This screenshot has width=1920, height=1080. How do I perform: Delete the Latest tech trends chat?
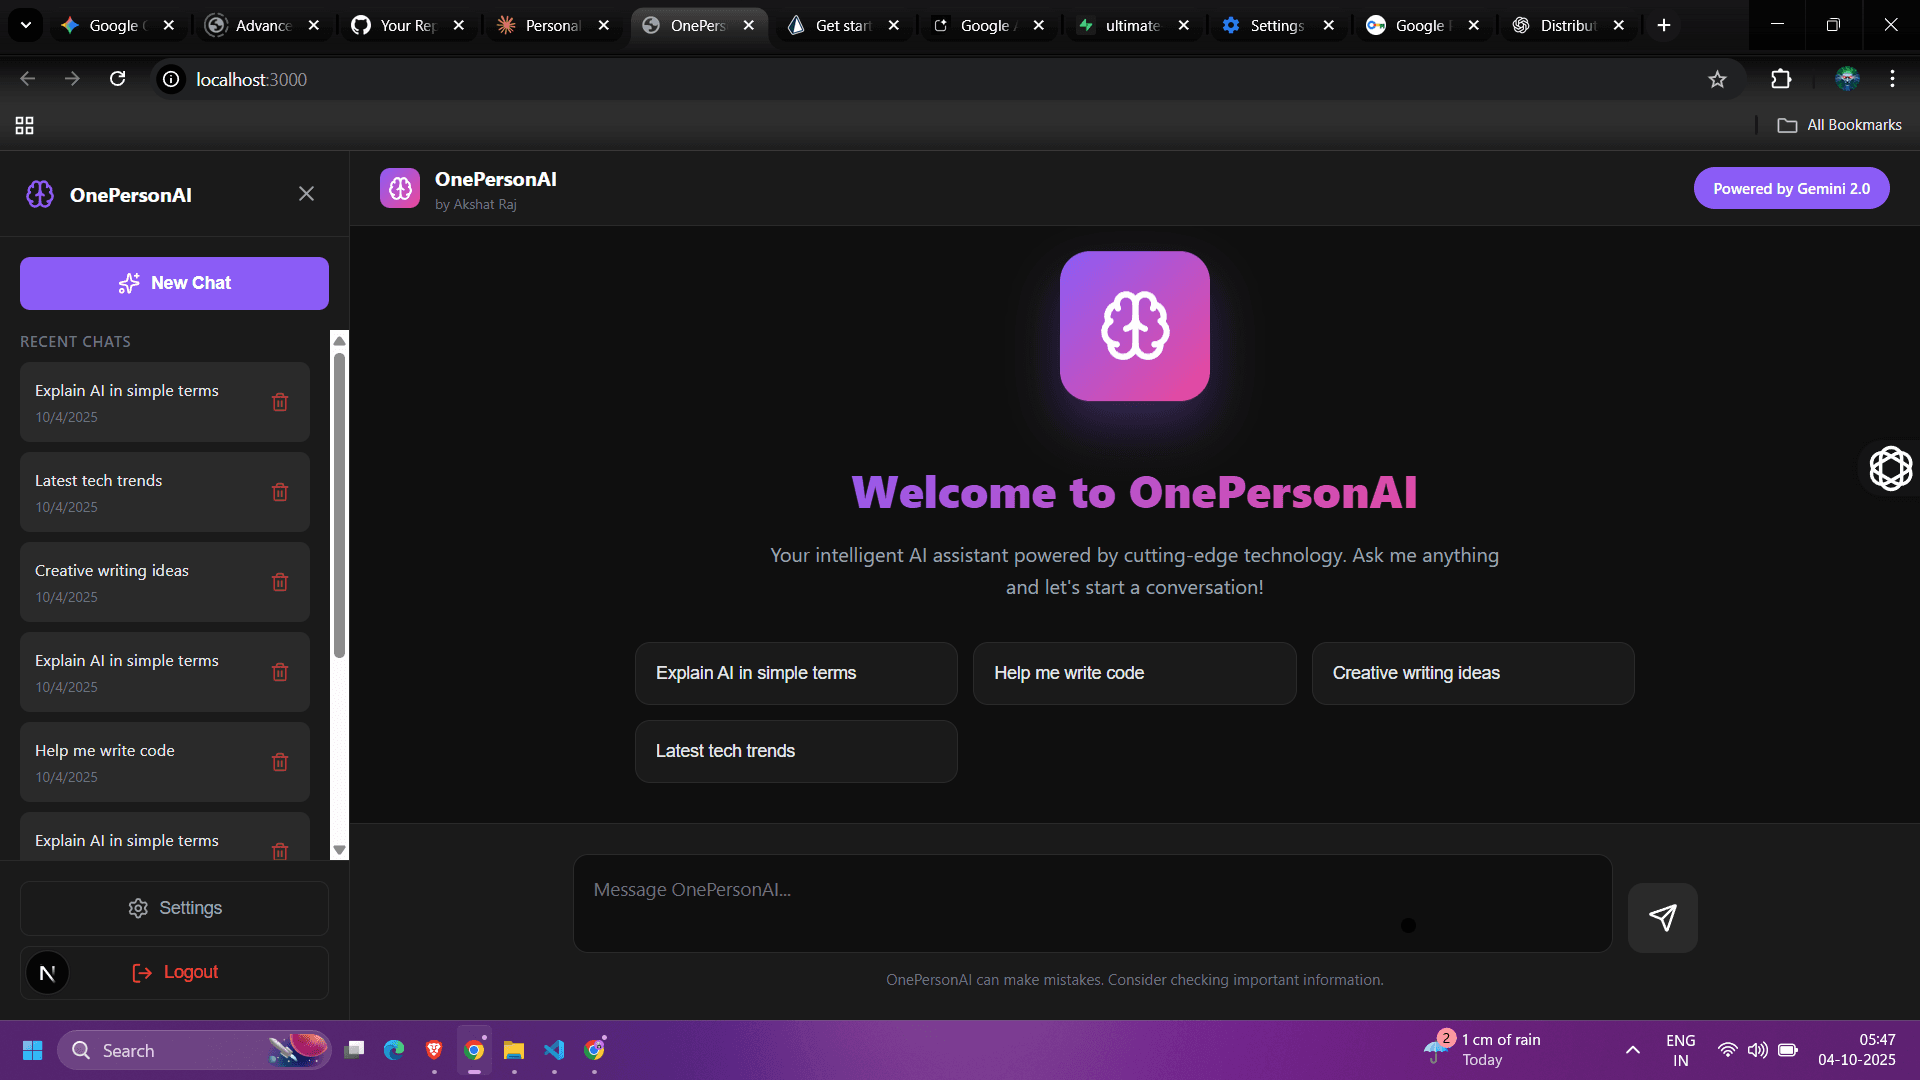[280, 492]
